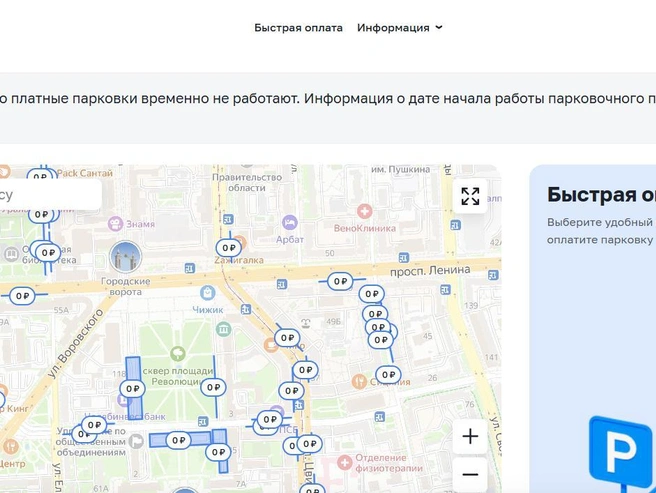Click the library icon near библиотека
656x493 pixels.
pyautogui.click(x=11, y=254)
